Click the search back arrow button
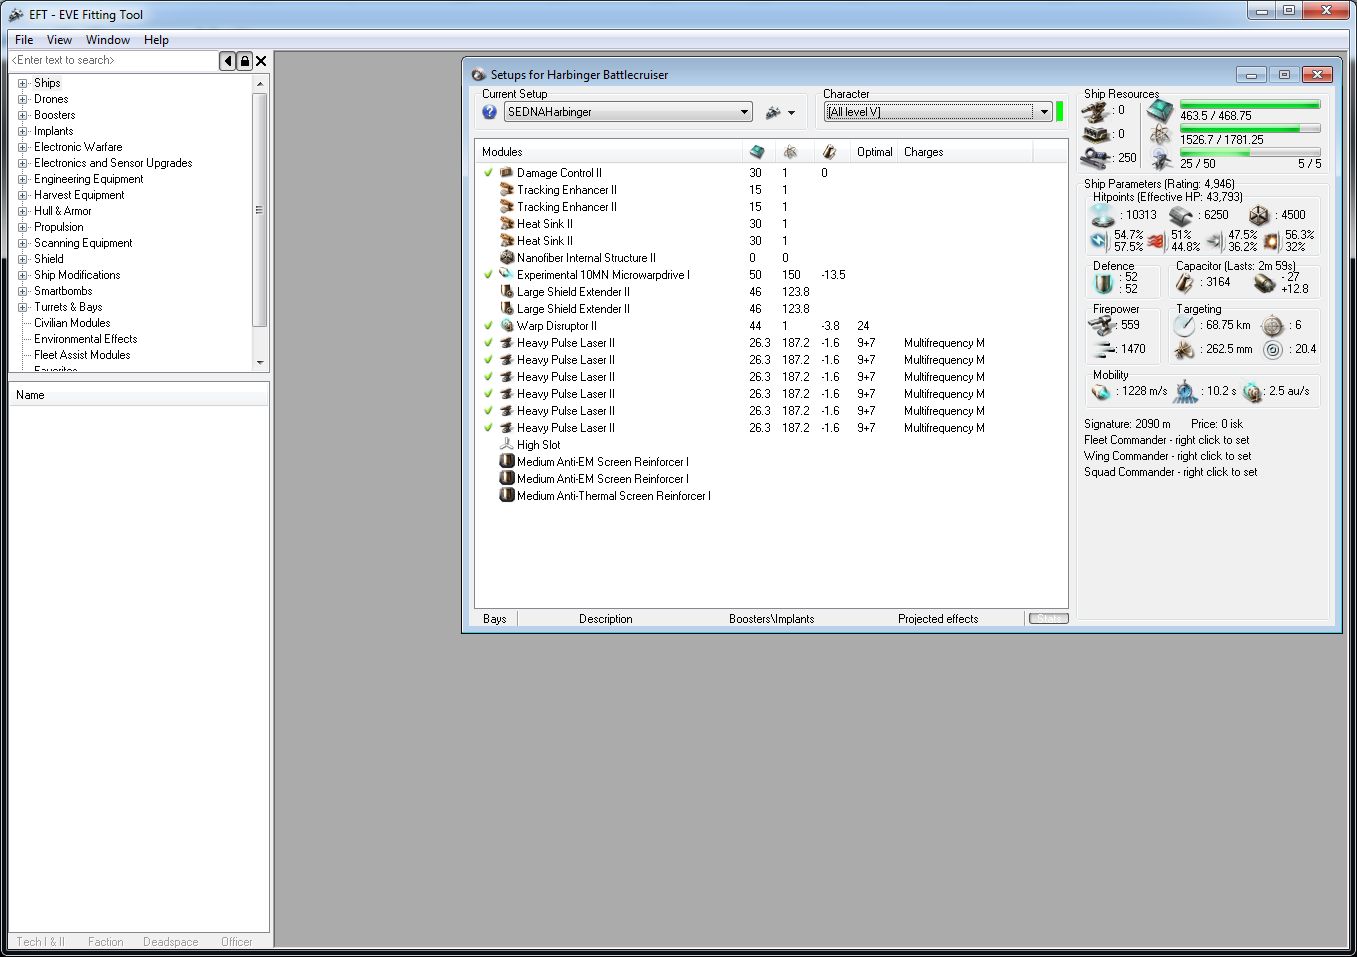This screenshot has width=1357, height=957. pos(228,61)
